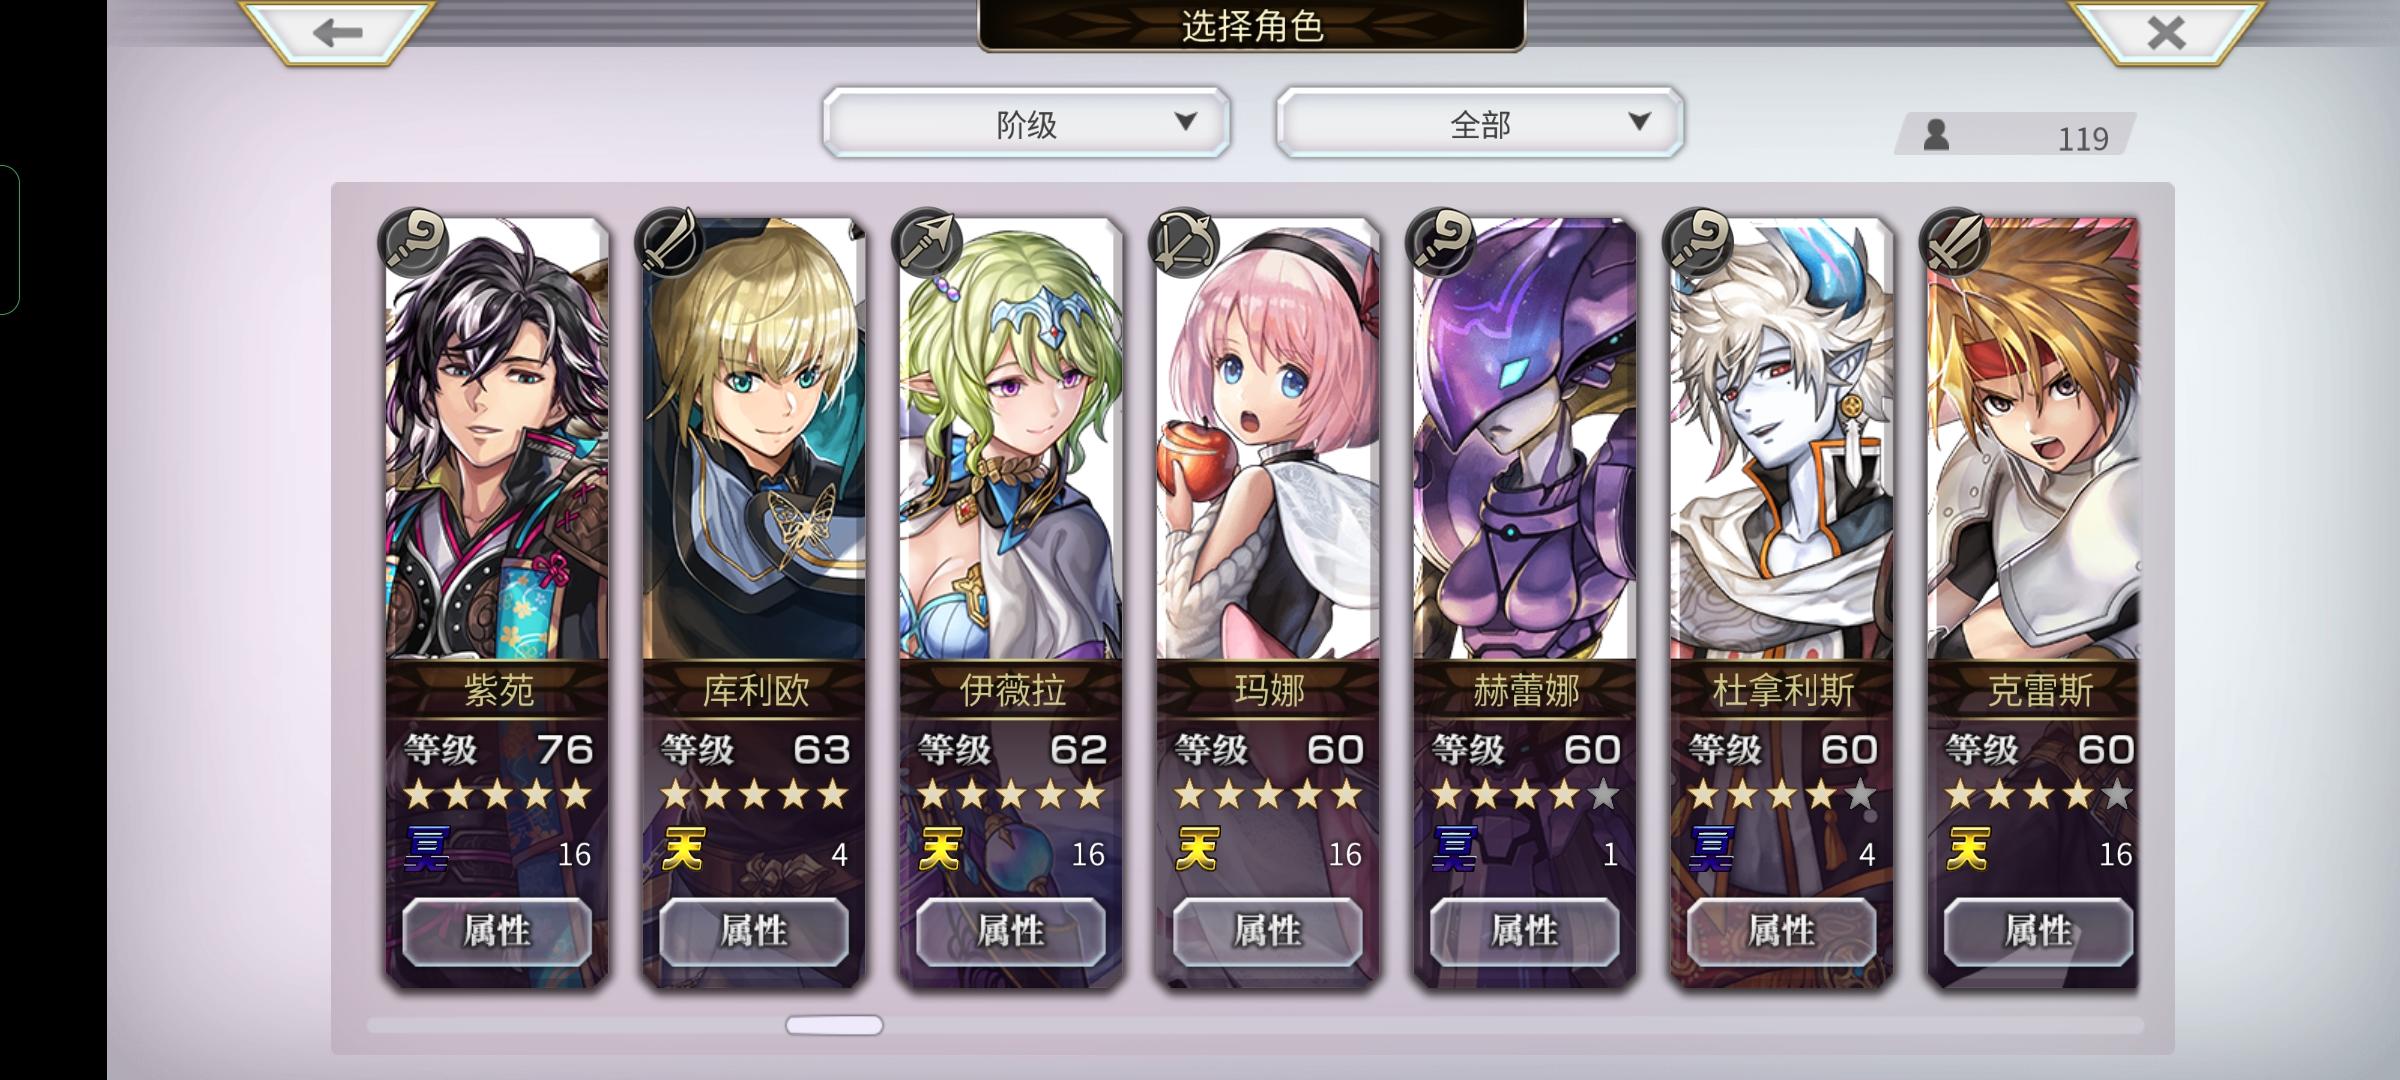This screenshot has height=1080, width=2400.
Task: Click the arrow on the 全部 dropdown
Action: click(x=1638, y=122)
